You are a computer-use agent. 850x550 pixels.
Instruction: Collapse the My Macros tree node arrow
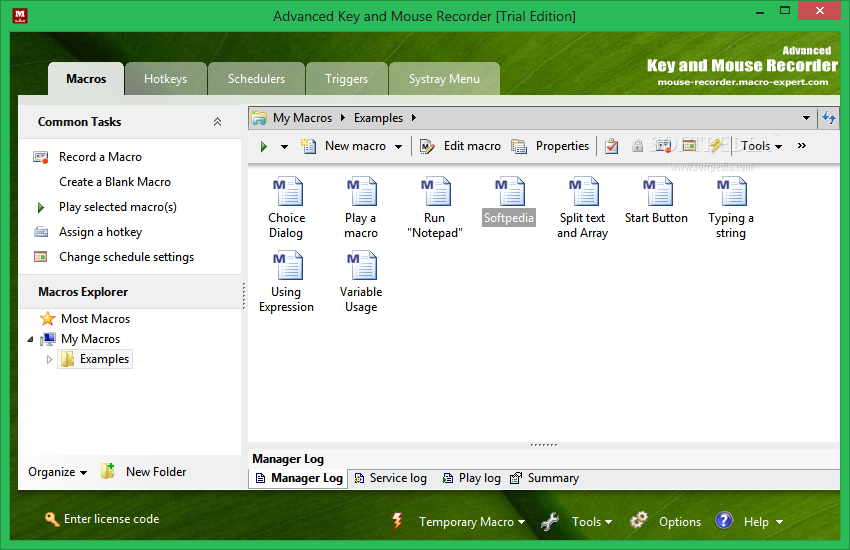pos(30,340)
